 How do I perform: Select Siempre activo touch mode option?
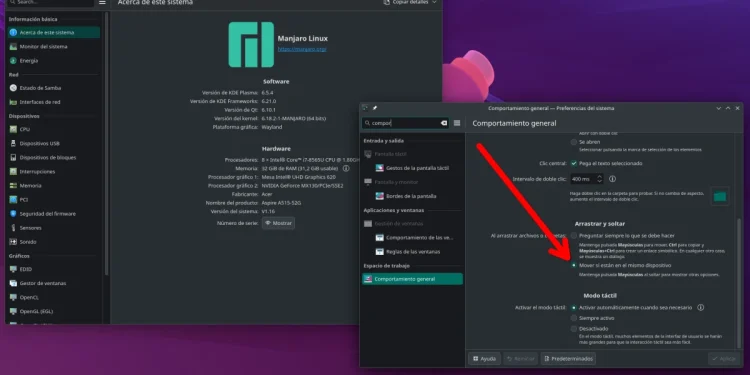coord(574,318)
